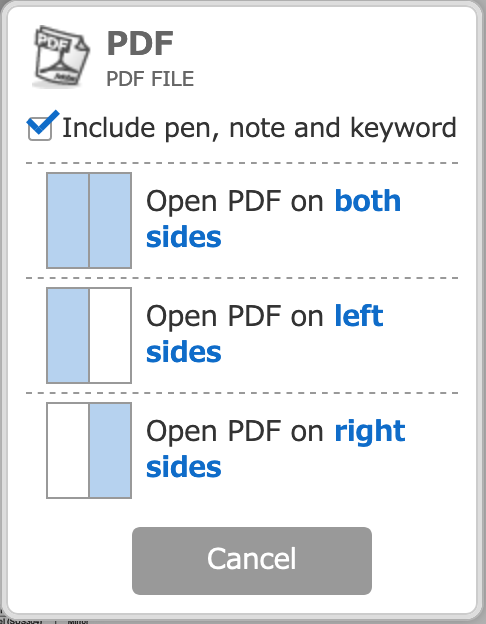
Task: Click the PDF document icon
Action: [61, 57]
